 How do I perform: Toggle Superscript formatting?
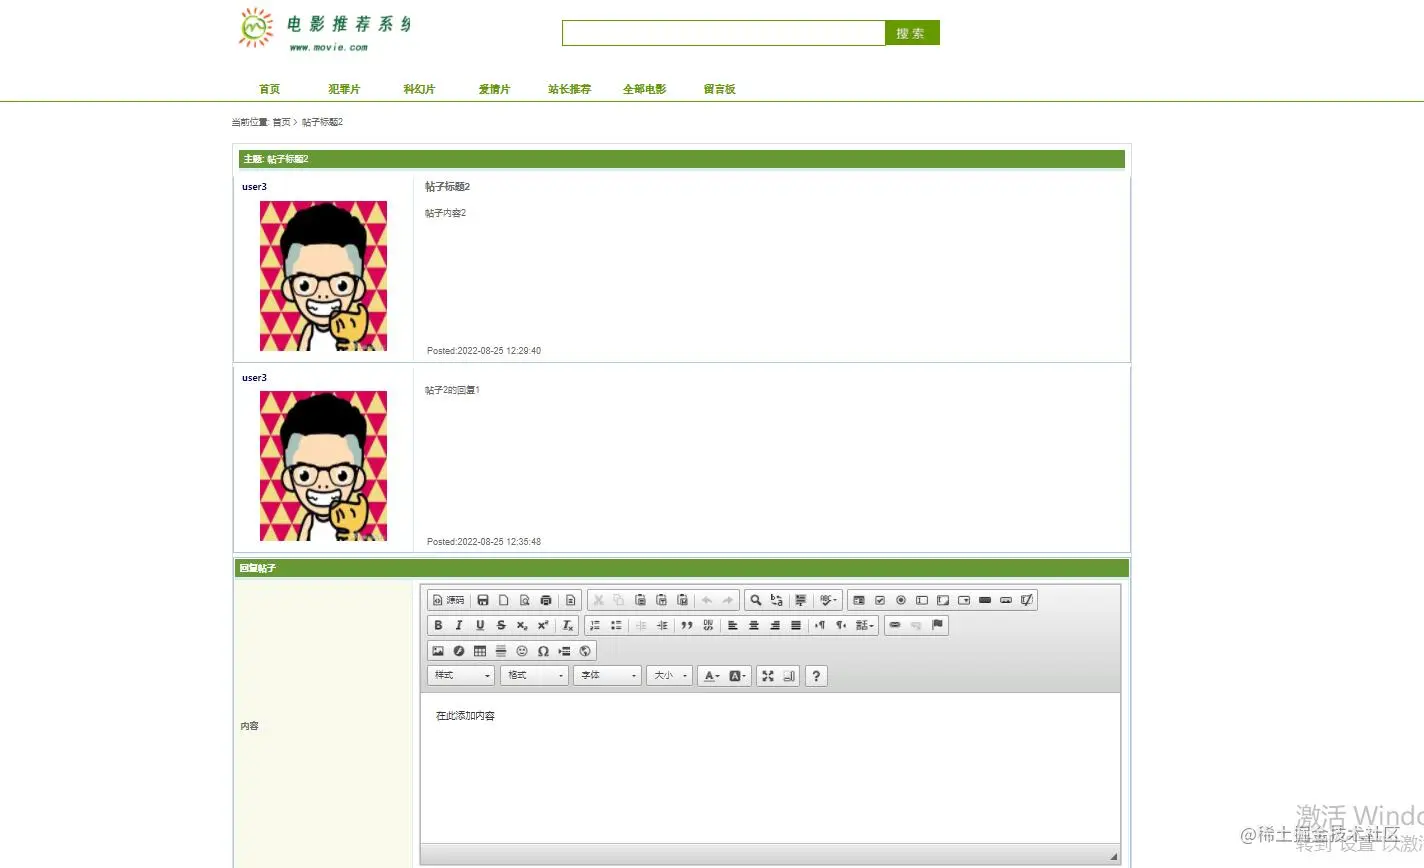tap(543, 625)
